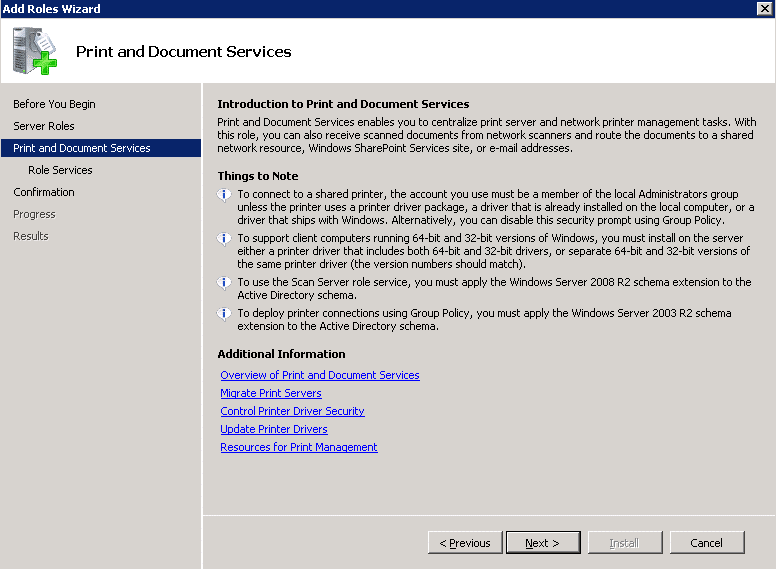Open the Migrate Print Servers link

[x=271, y=393]
